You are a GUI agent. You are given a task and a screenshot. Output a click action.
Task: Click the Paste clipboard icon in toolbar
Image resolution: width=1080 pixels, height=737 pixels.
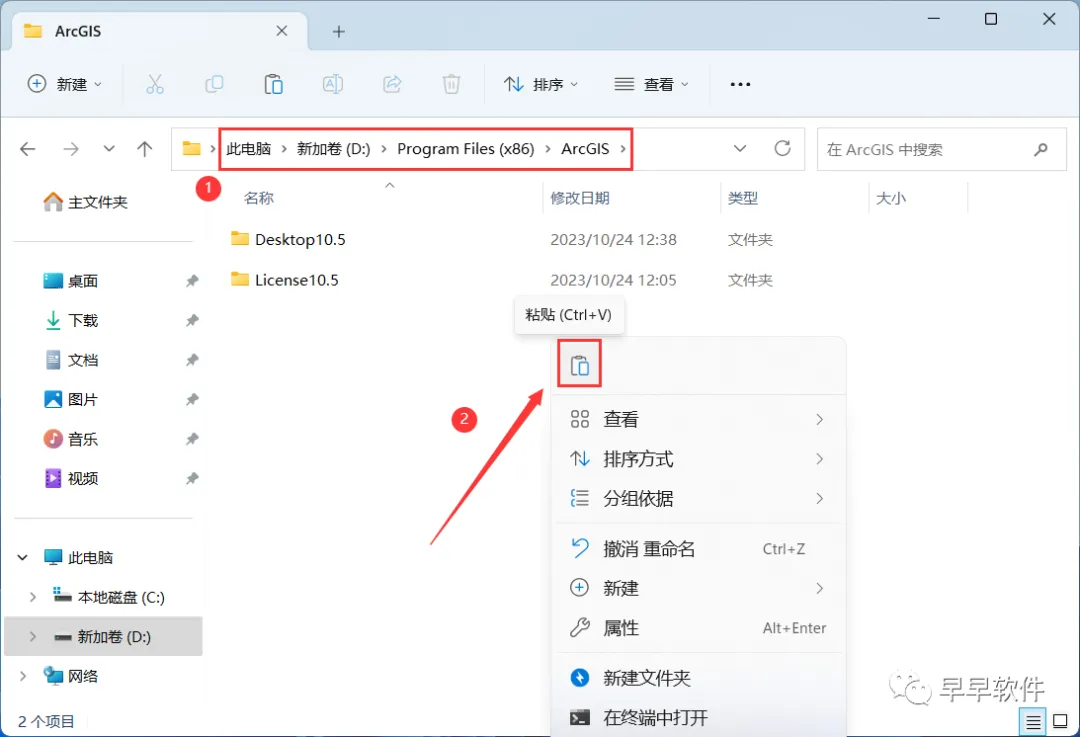[273, 84]
